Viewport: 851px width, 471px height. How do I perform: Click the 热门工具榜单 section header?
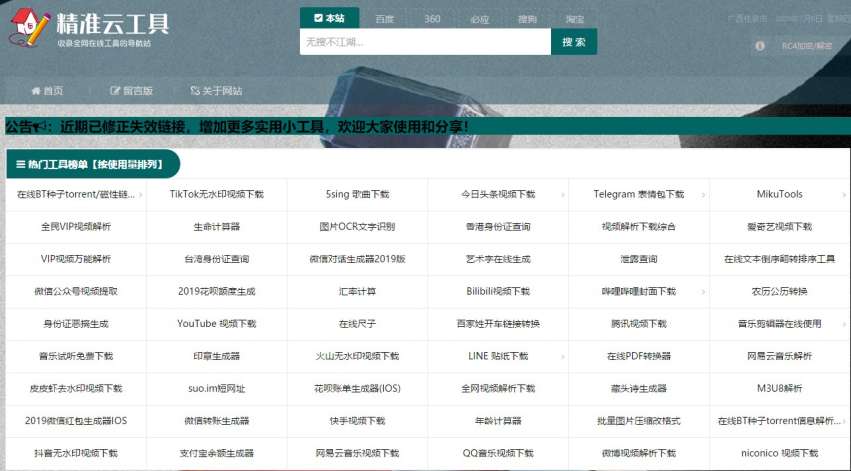point(93,164)
